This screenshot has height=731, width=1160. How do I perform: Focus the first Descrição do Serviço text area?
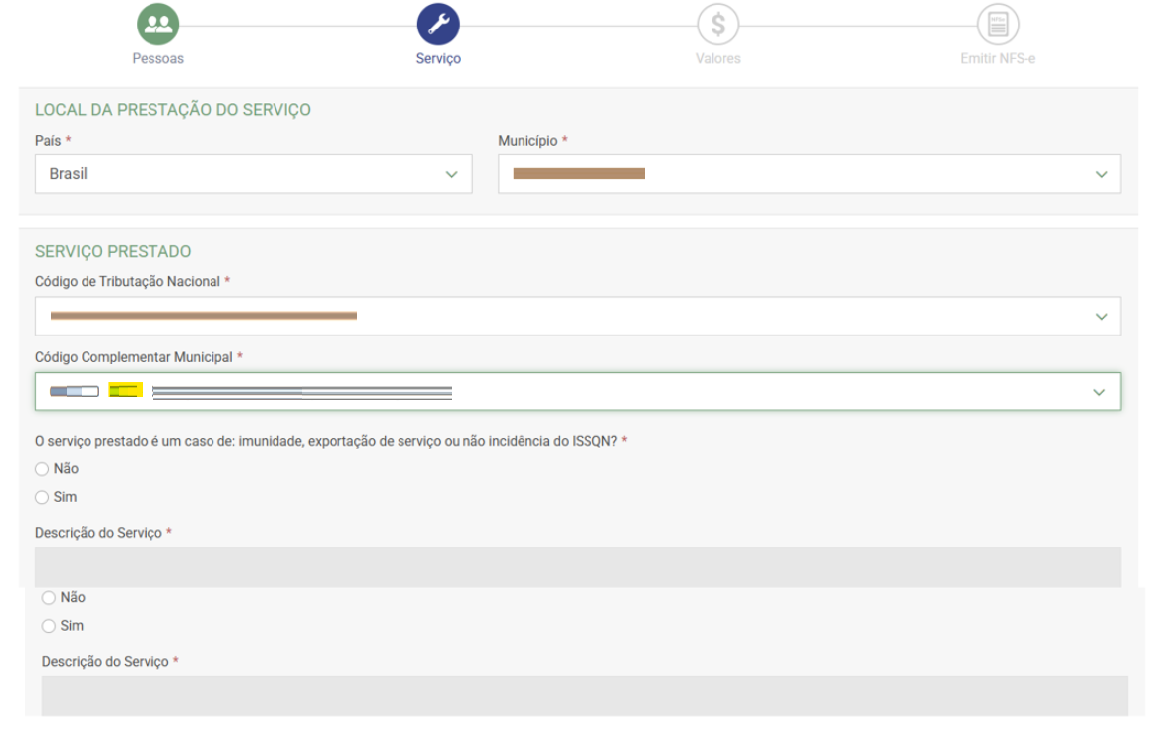(577, 566)
